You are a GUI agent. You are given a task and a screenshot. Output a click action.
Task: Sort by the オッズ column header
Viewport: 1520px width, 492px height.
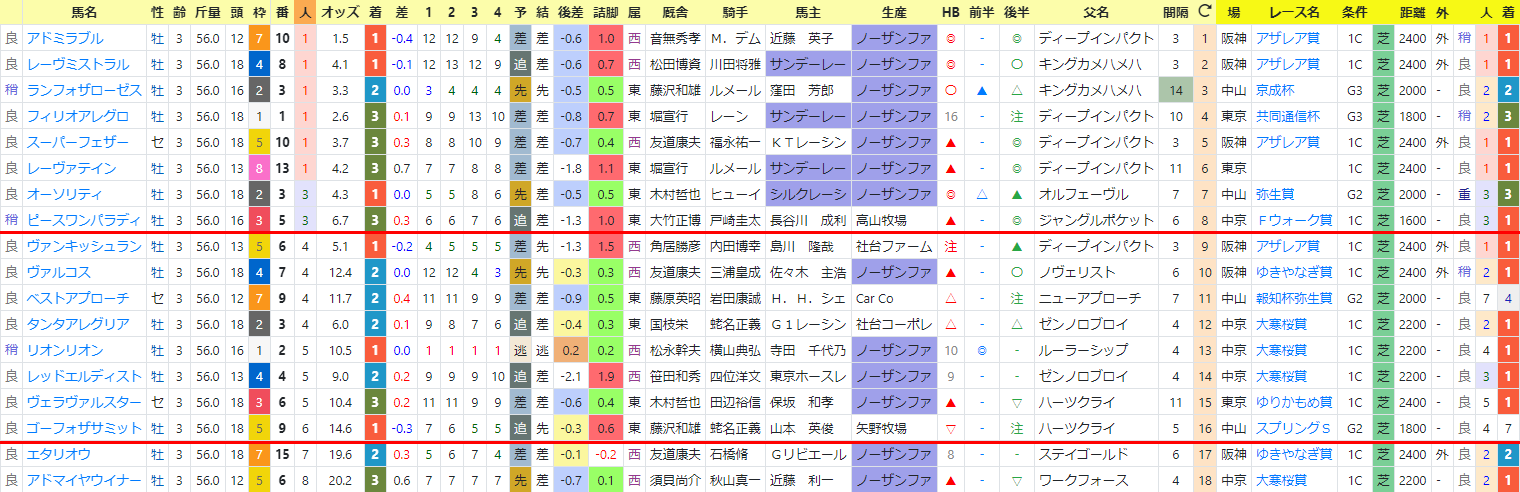pos(340,13)
